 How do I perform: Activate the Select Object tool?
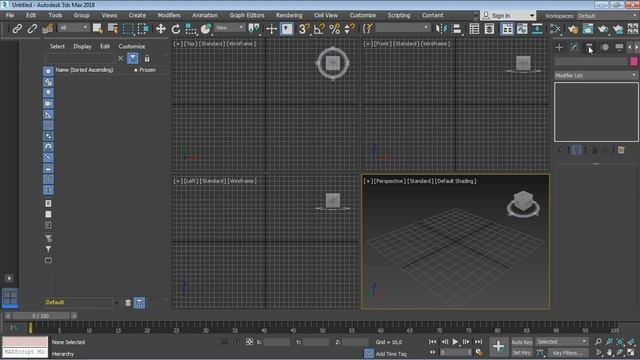pyautogui.click(x=98, y=29)
